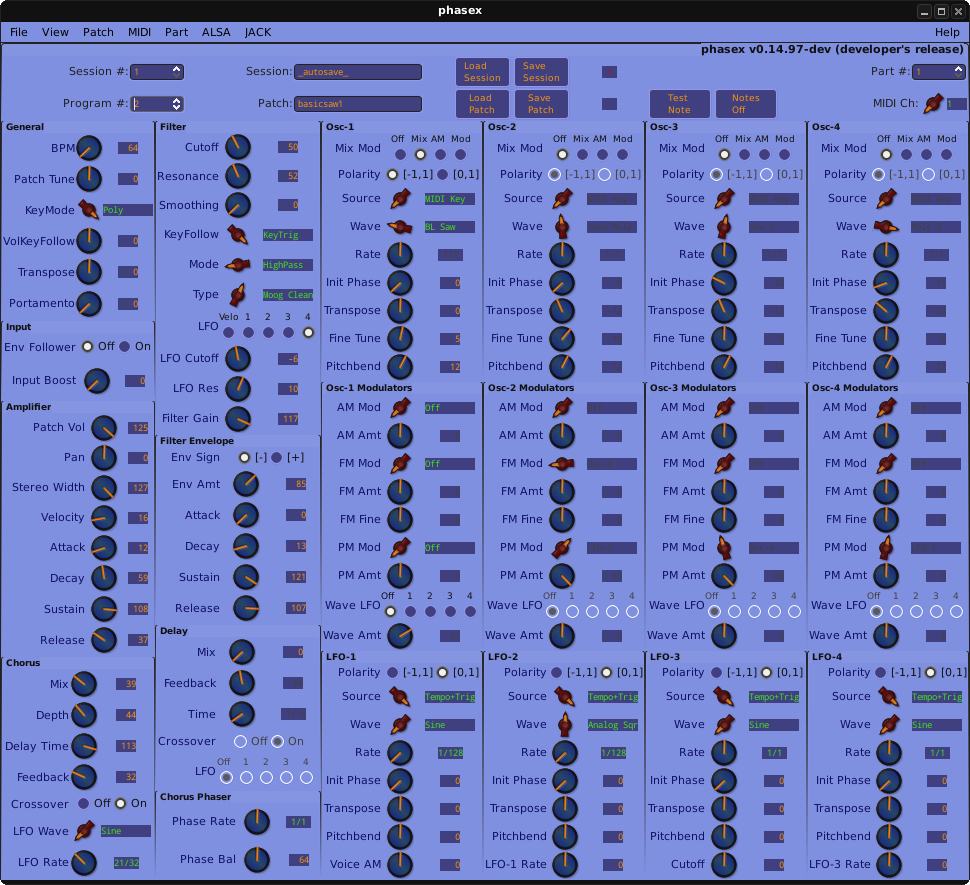Click the Save Patch button

pos(541,104)
